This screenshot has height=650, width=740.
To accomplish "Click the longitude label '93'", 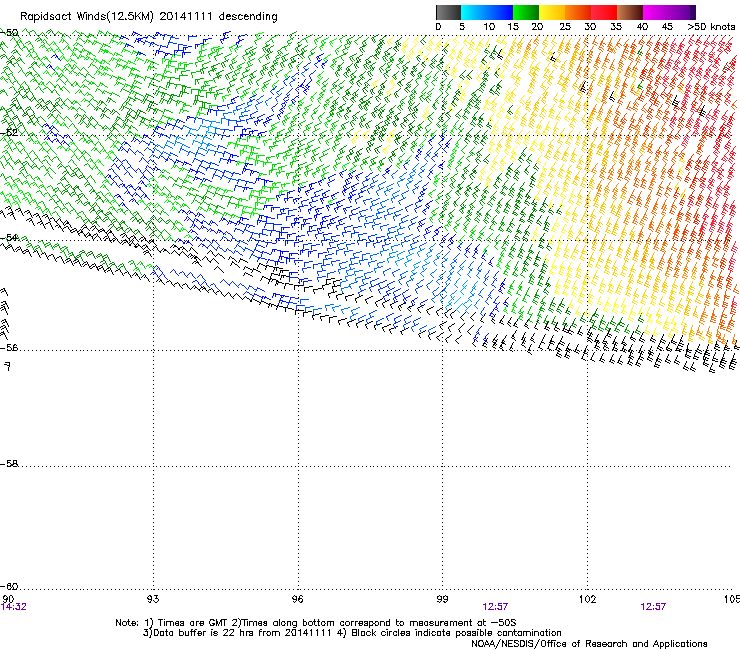I will pyautogui.click(x=153, y=599).
